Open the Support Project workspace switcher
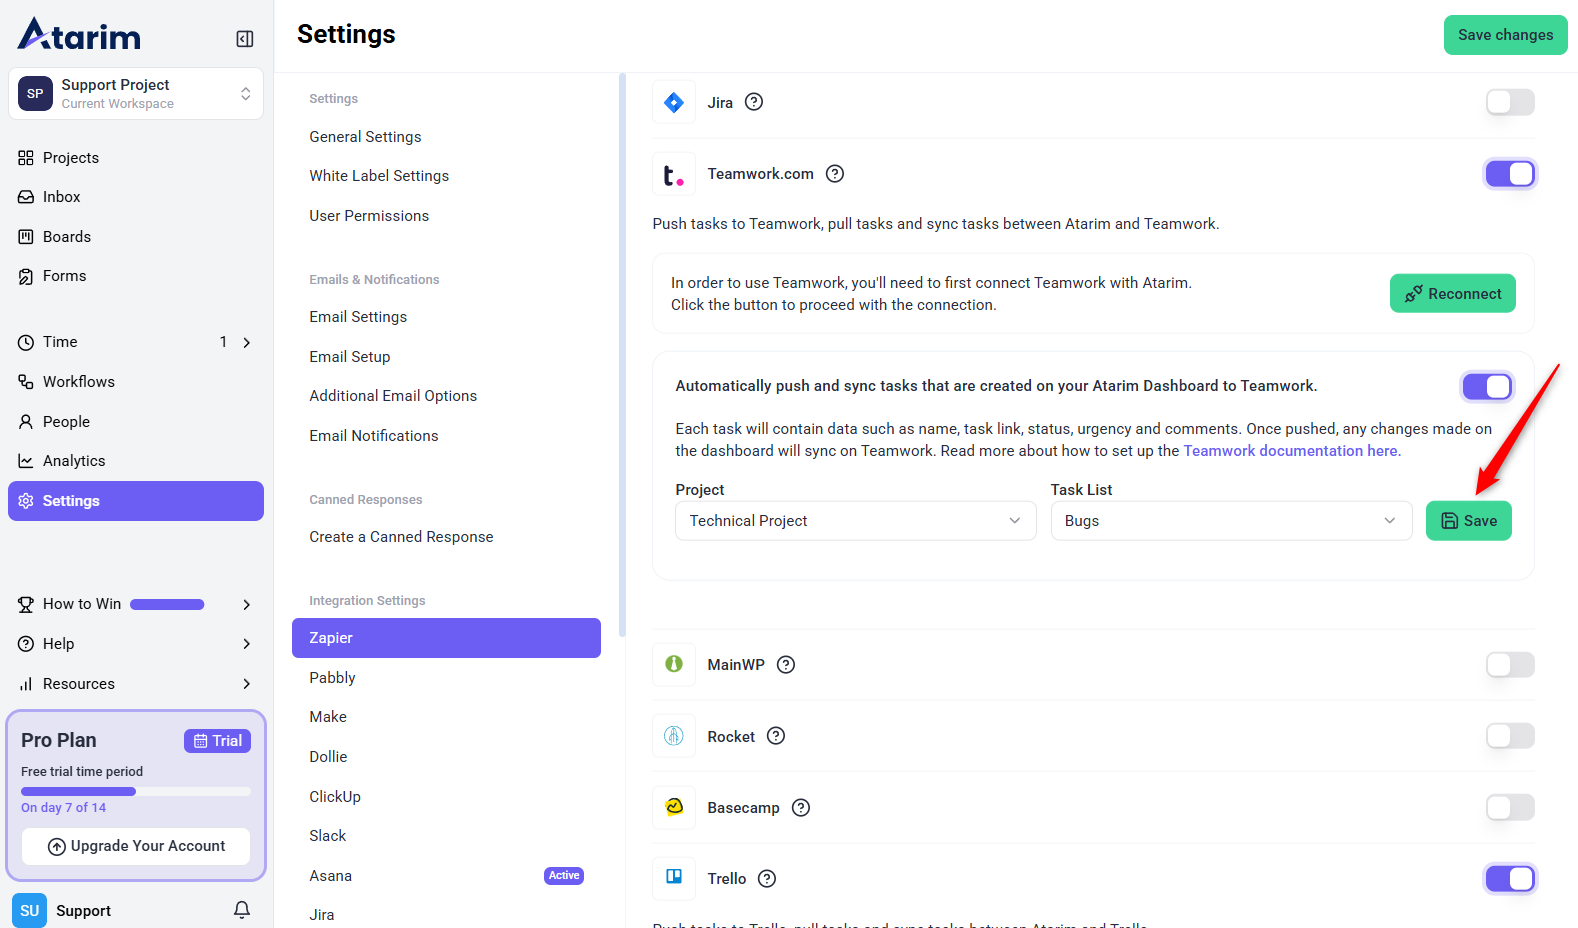1578x928 pixels. [136, 94]
